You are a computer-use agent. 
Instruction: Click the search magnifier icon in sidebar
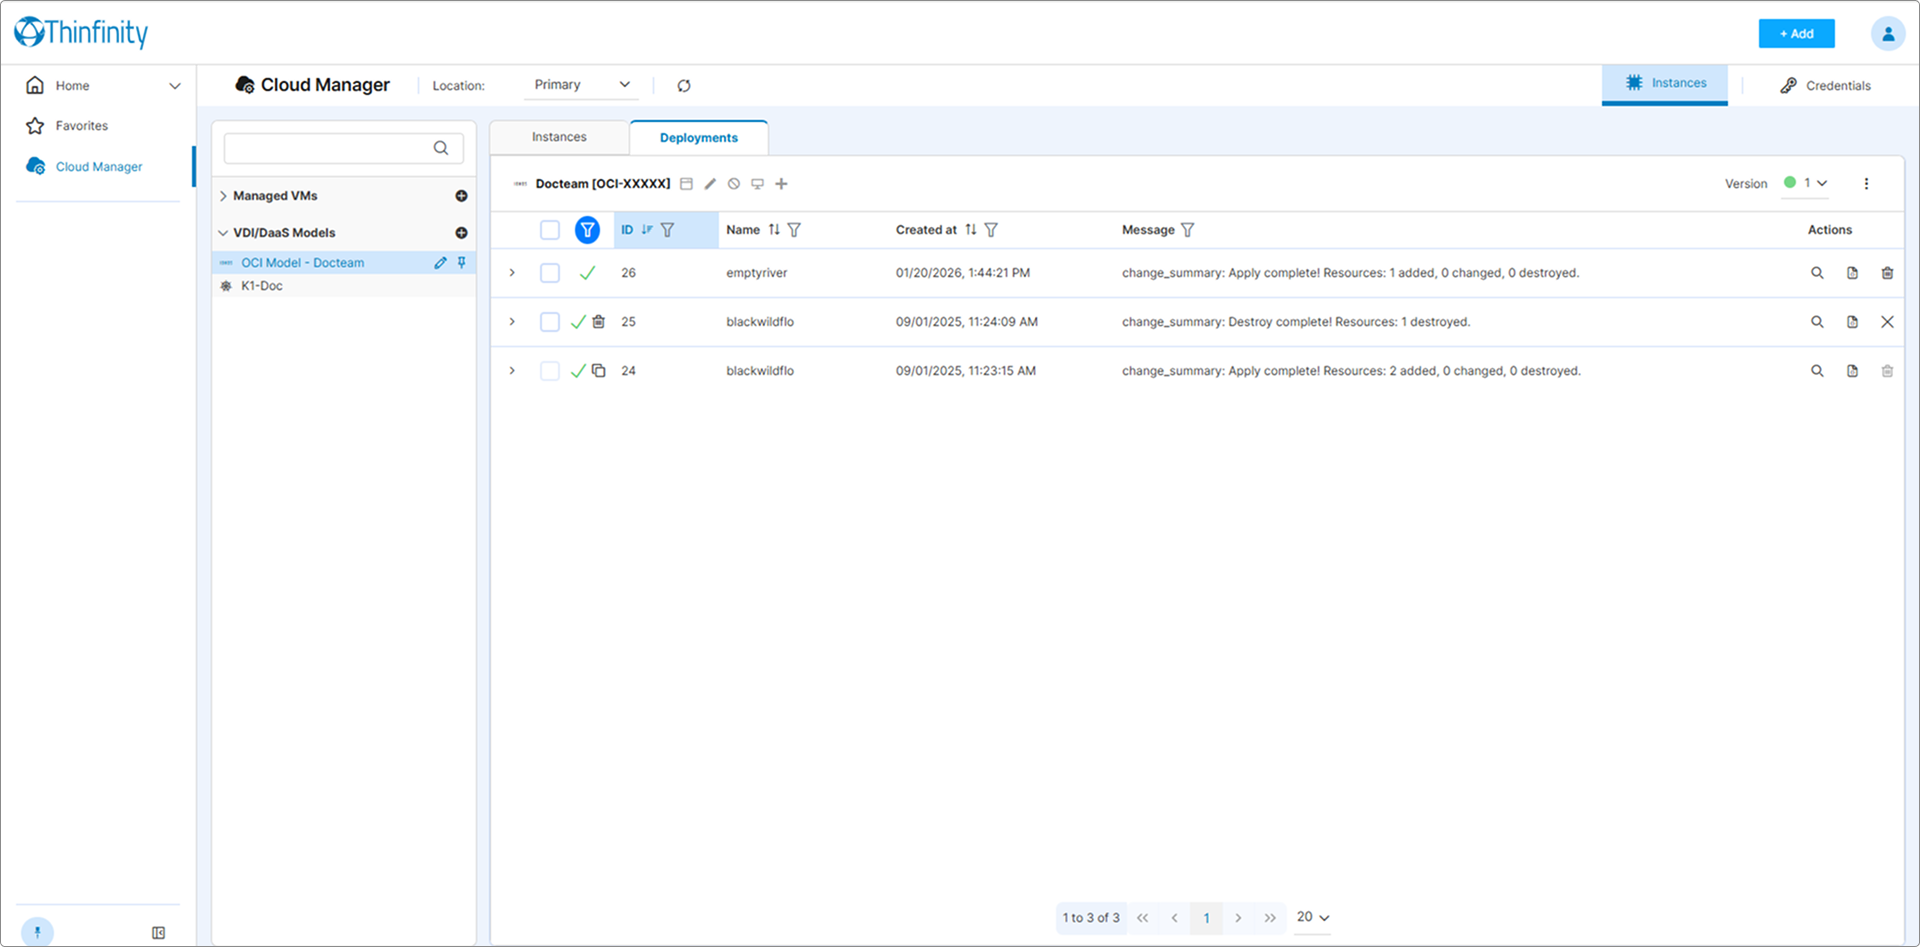441,148
